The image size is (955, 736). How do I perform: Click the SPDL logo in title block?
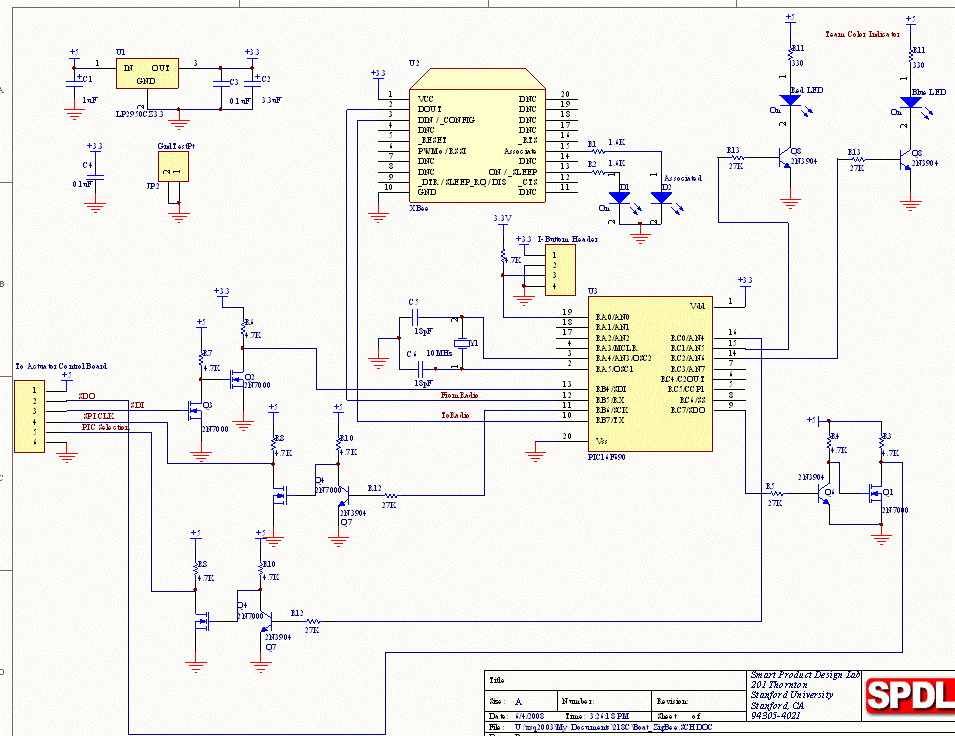click(x=908, y=697)
